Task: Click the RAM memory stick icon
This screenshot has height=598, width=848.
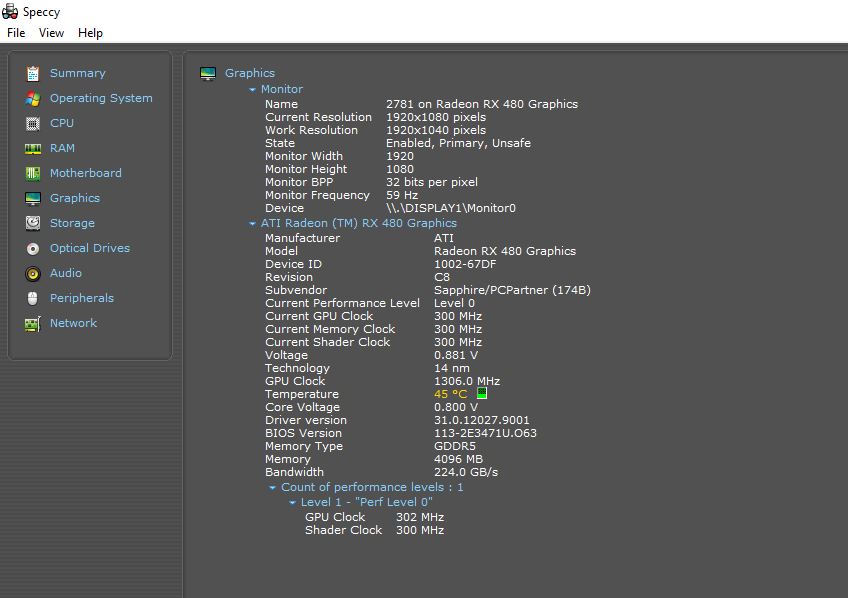Action: click(33, 148)
